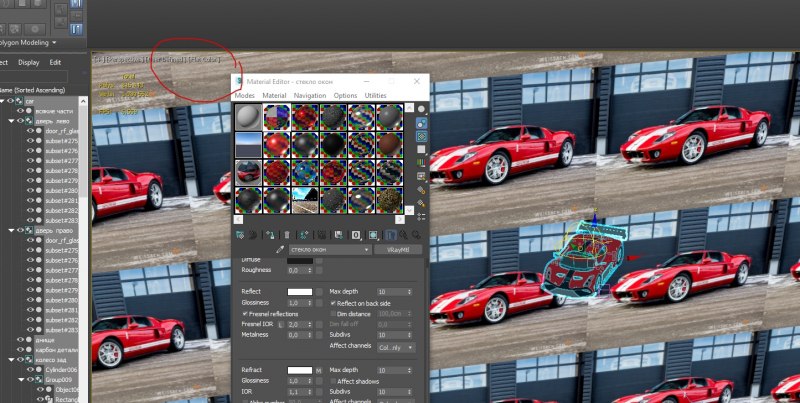Open the Sample UV Tiling flyout

click(x=421, y=149)
